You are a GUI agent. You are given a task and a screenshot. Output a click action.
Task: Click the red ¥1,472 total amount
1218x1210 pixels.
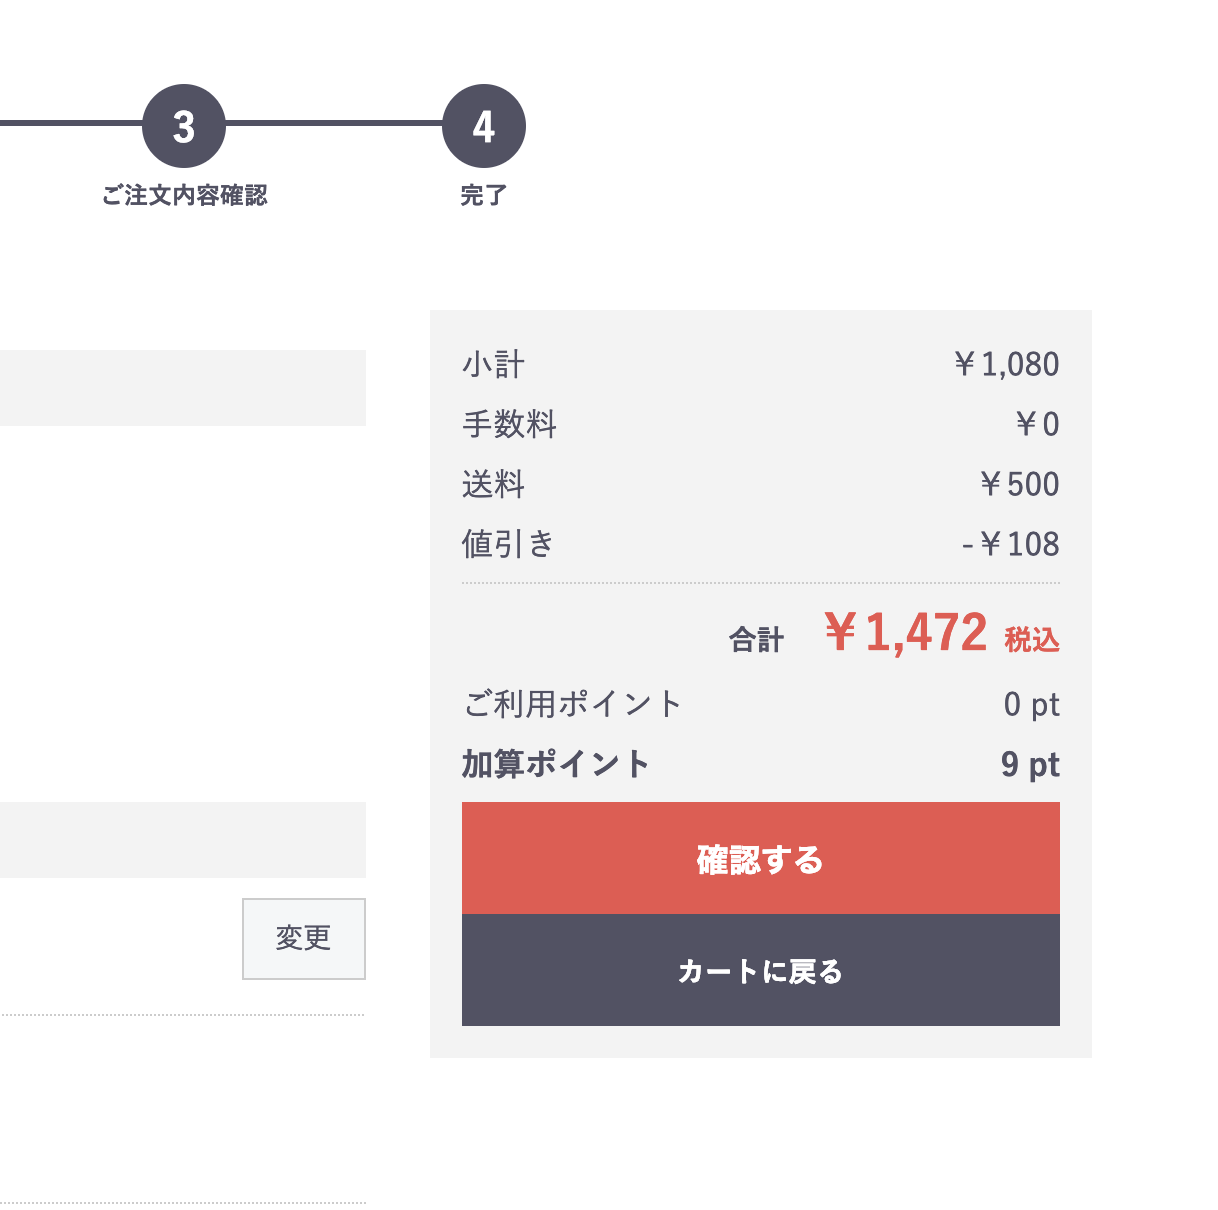pyautogui.click(x=906, y=632)
